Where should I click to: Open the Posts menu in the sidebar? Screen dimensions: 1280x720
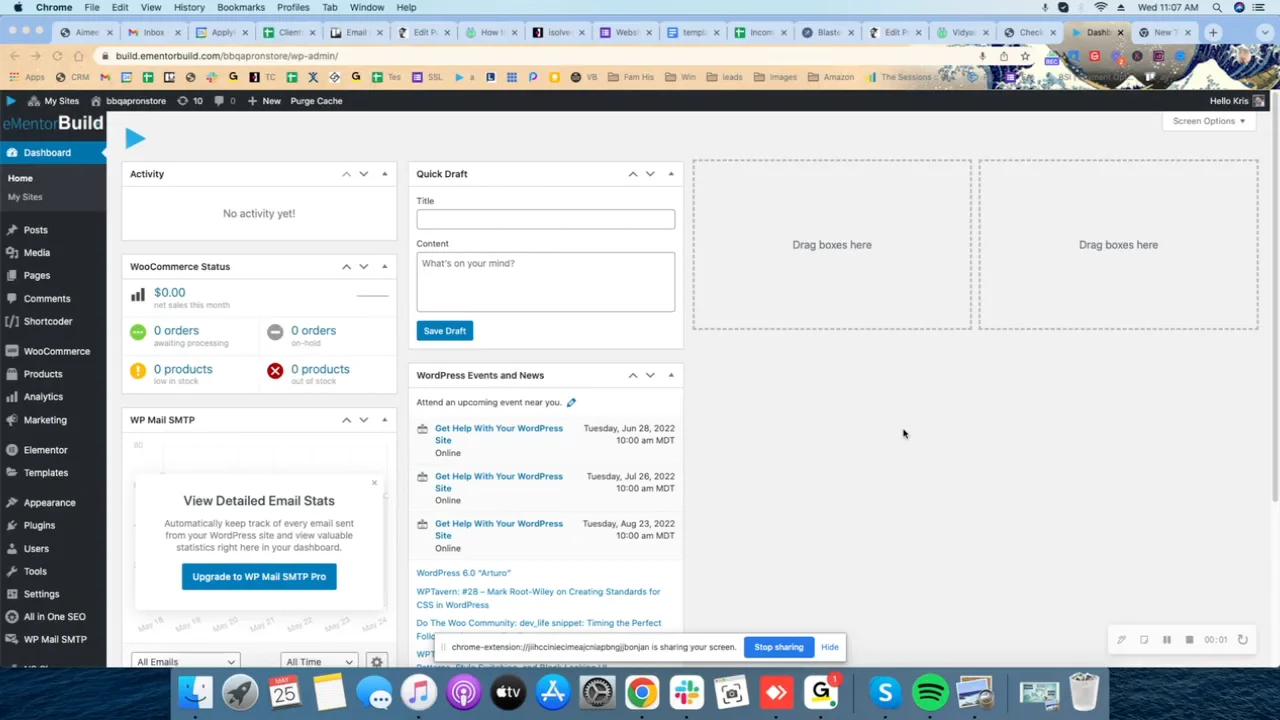[35, 230]
